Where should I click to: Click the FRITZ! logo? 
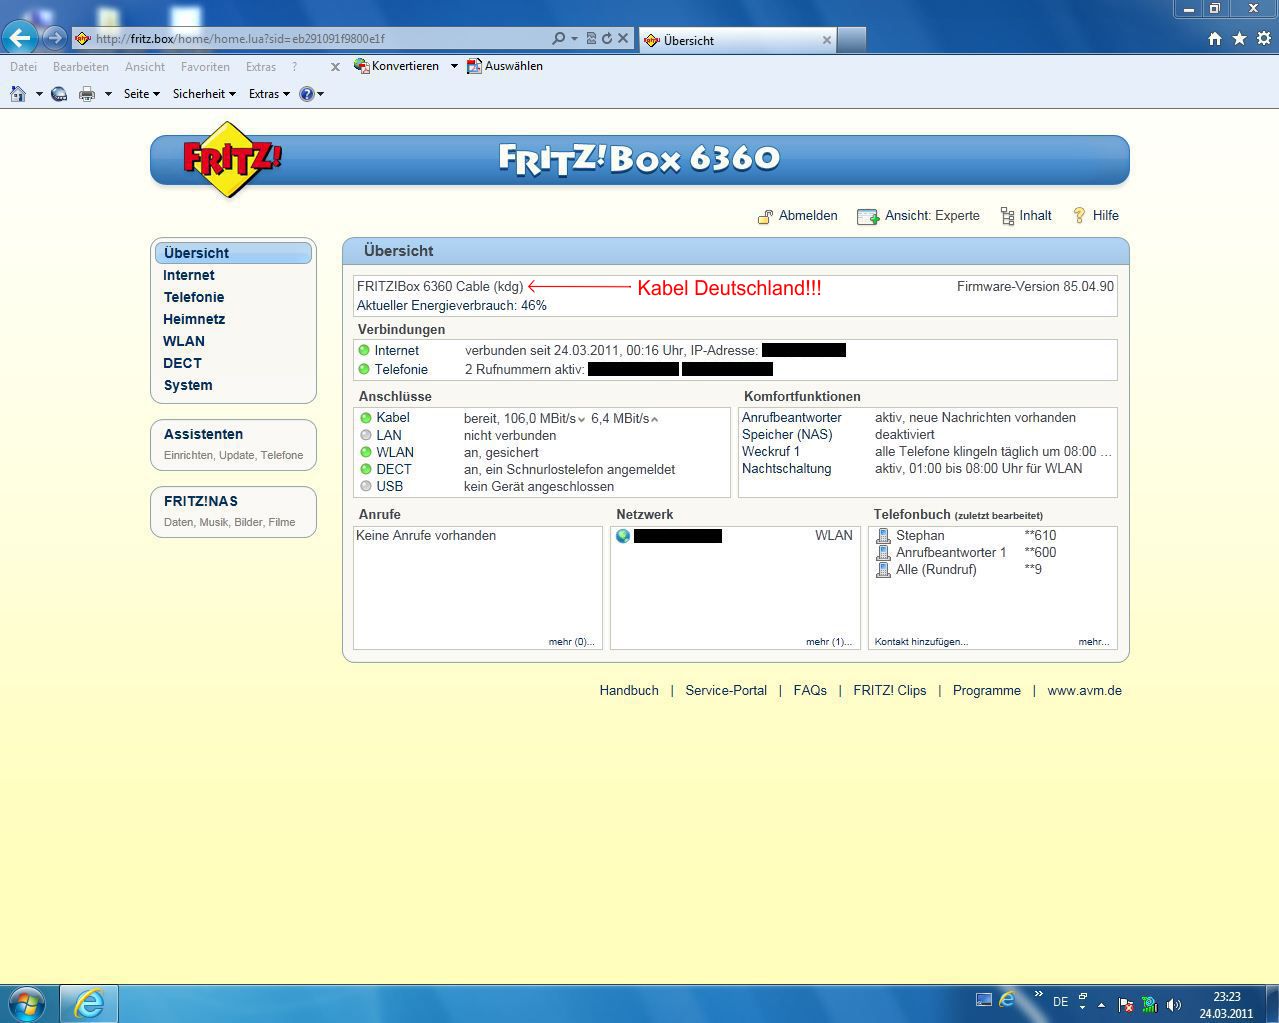point(232,159)
